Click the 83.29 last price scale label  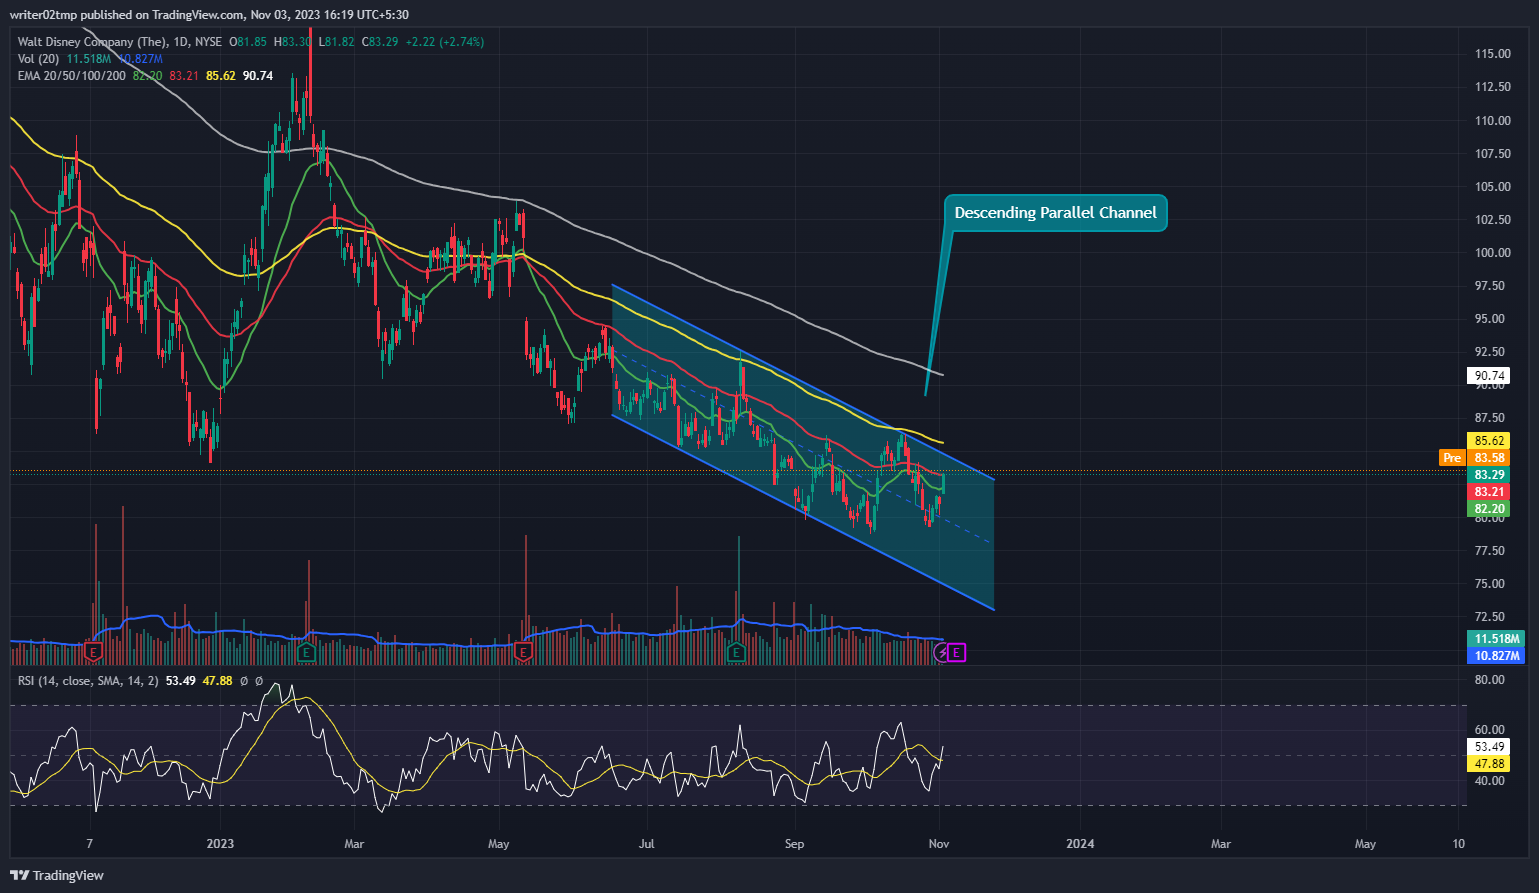(1489, 475)
